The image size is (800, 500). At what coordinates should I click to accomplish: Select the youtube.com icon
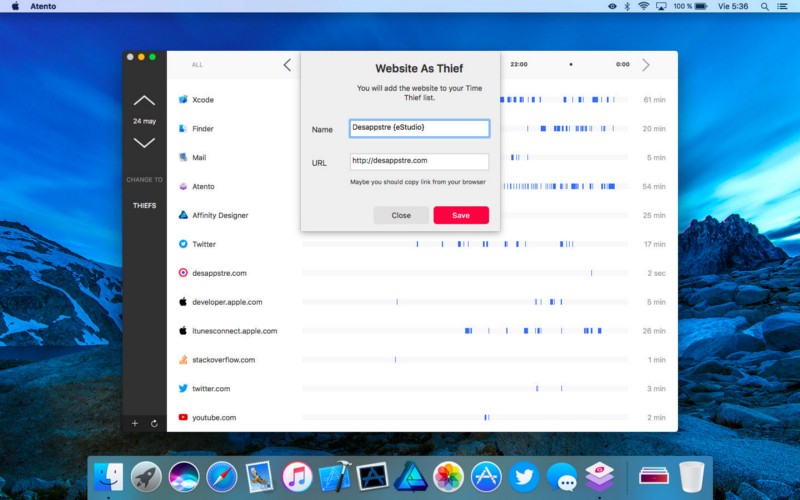pyautogui.click(x=183, y=417)
